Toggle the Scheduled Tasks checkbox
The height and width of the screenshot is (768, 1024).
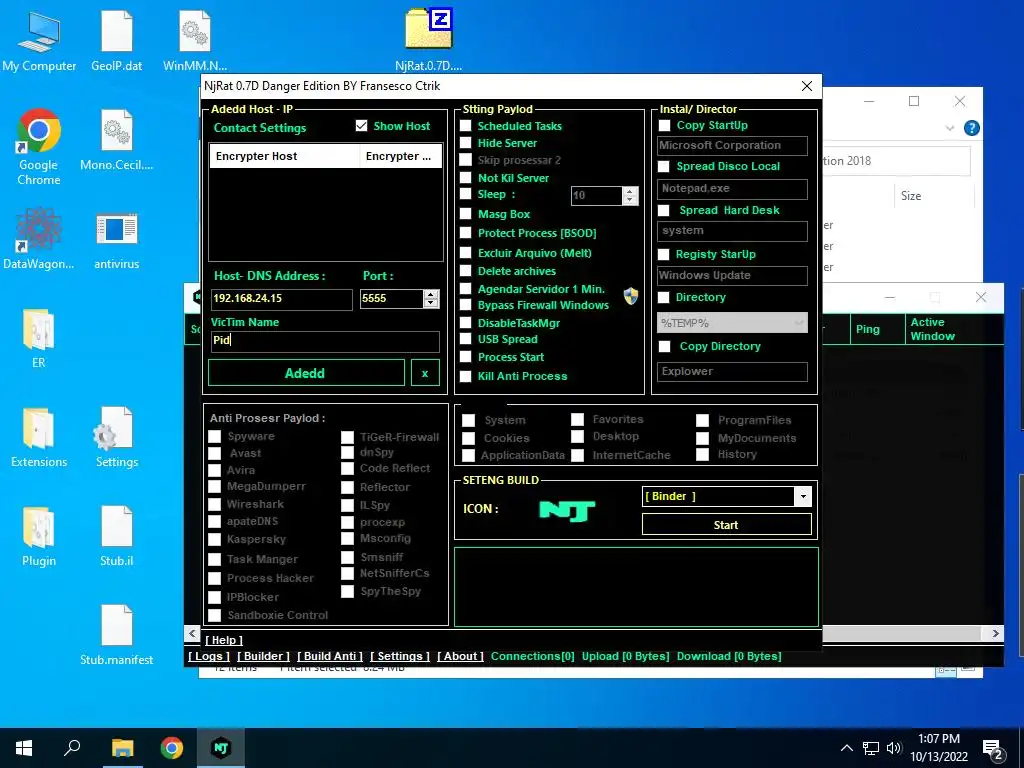pos(466,125)
